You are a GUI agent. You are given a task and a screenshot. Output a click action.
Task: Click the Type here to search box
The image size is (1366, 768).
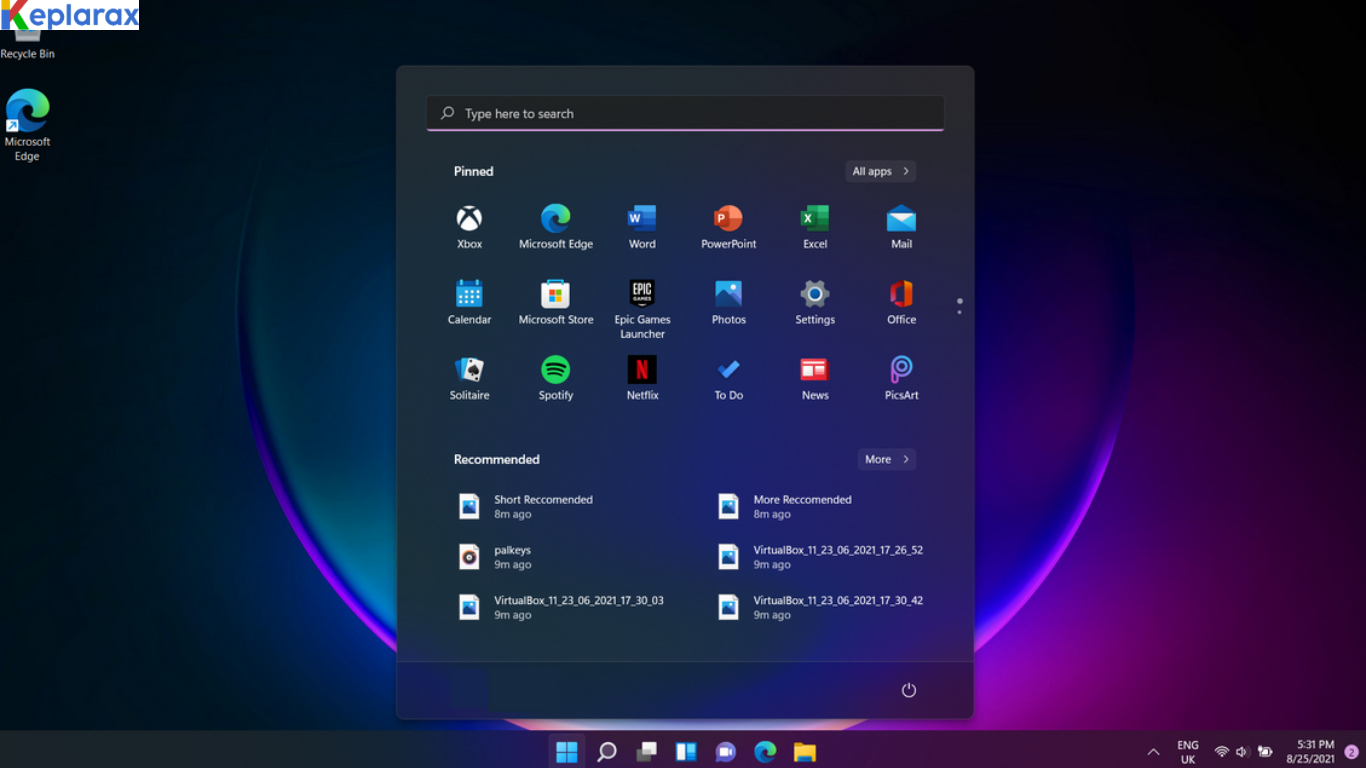(x=685, y=113)
